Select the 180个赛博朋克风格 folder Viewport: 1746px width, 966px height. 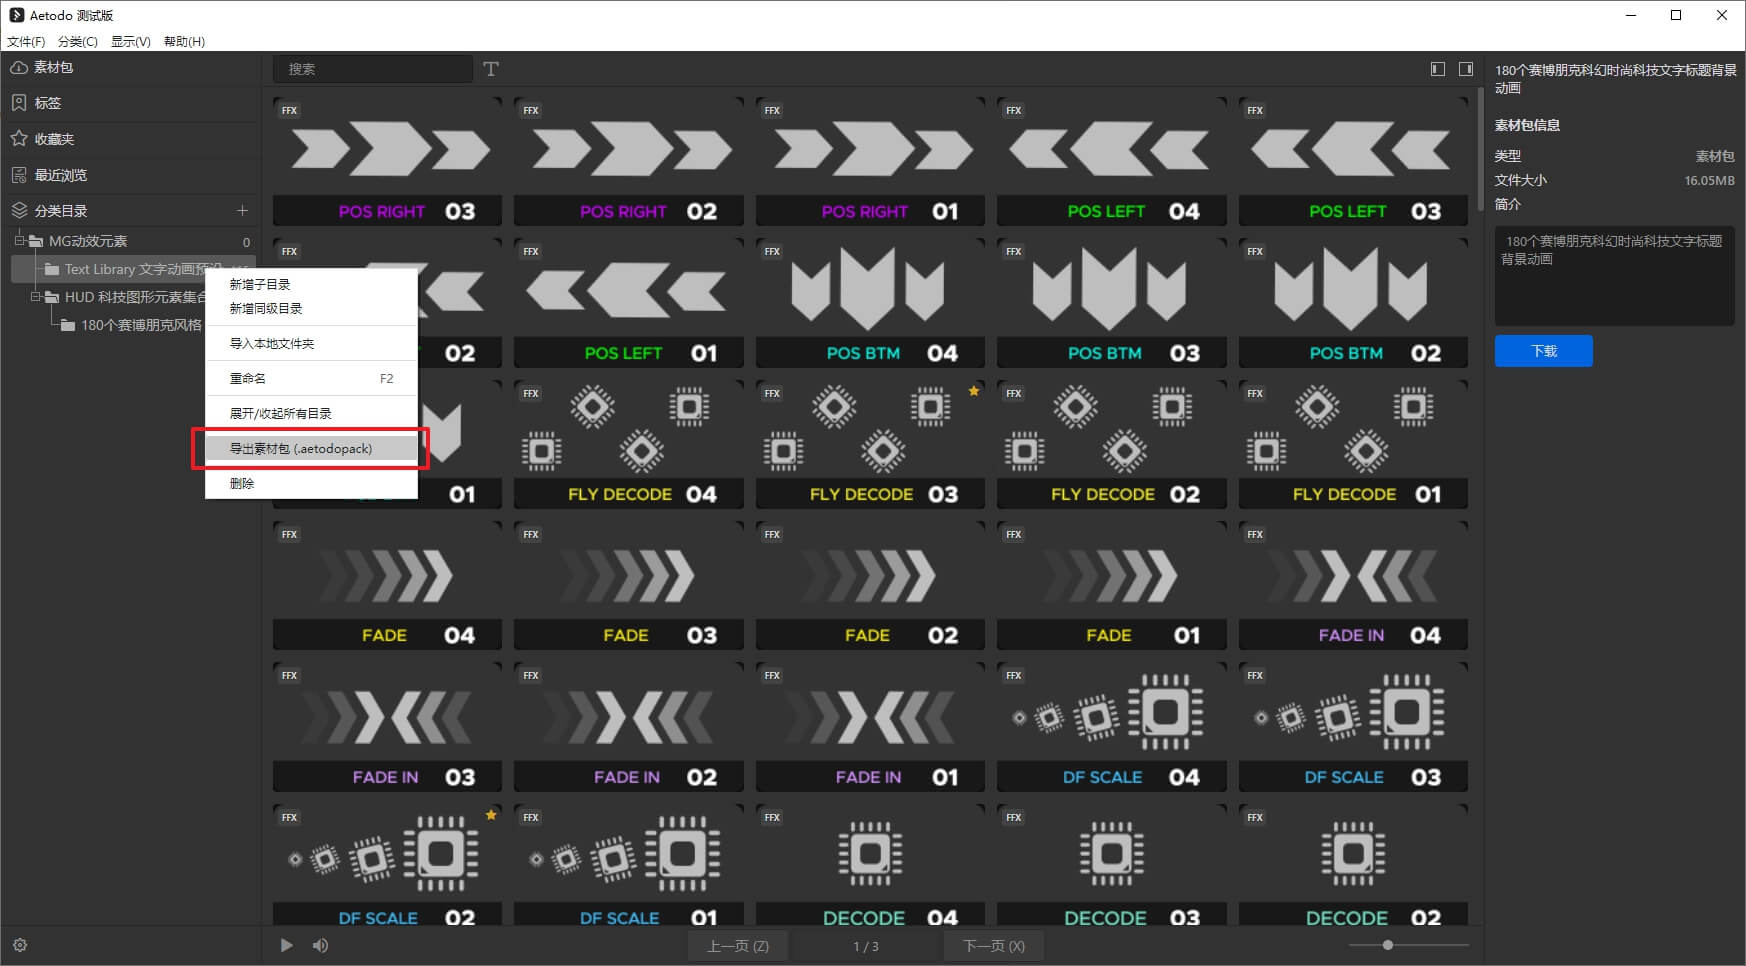coord(131,325)
